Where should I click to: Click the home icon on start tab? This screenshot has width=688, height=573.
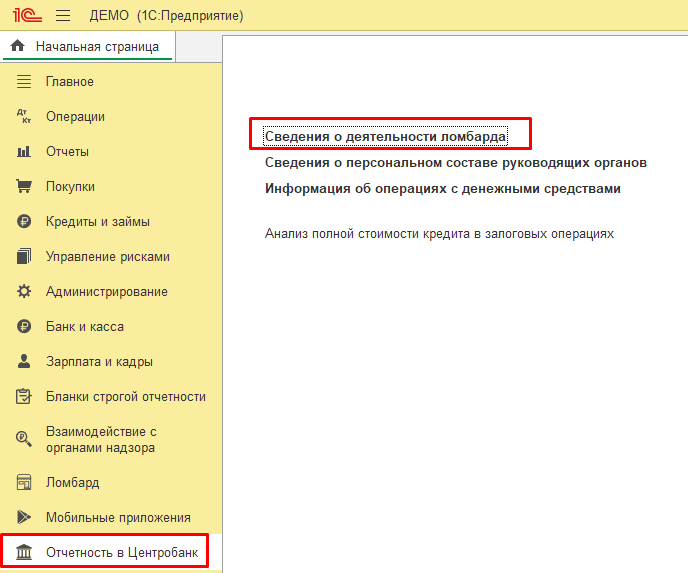17,46
